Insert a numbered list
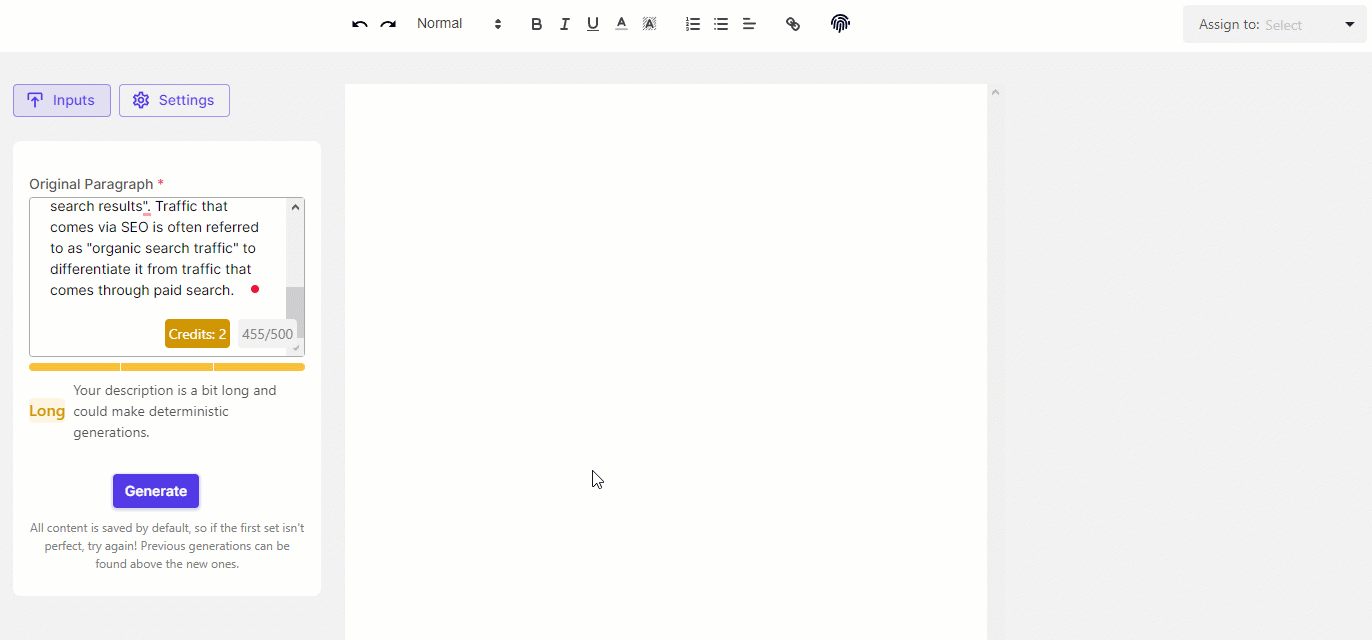Screen dimensions: 1372x640 693,24
